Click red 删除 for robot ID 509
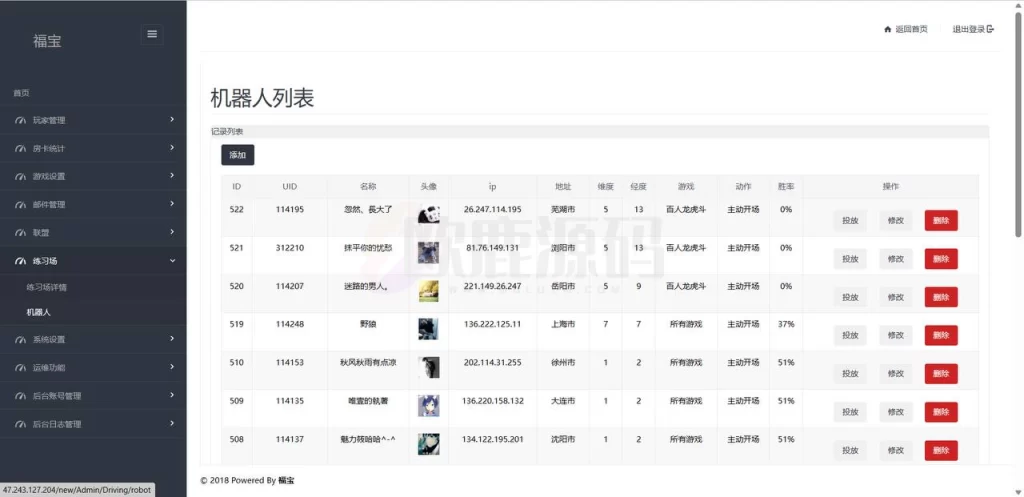Image resolution: width=1024 pixels, height=497 pixels. tap(941, 412)
